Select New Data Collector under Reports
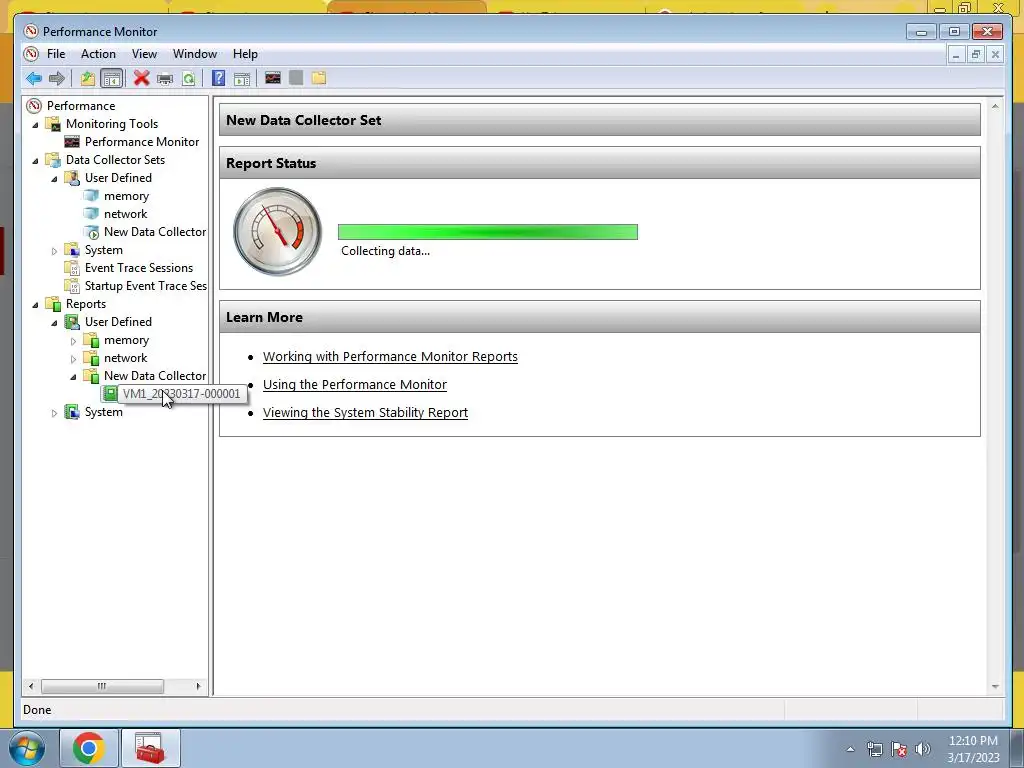The image size is (1024, 768). pos(155,376)
